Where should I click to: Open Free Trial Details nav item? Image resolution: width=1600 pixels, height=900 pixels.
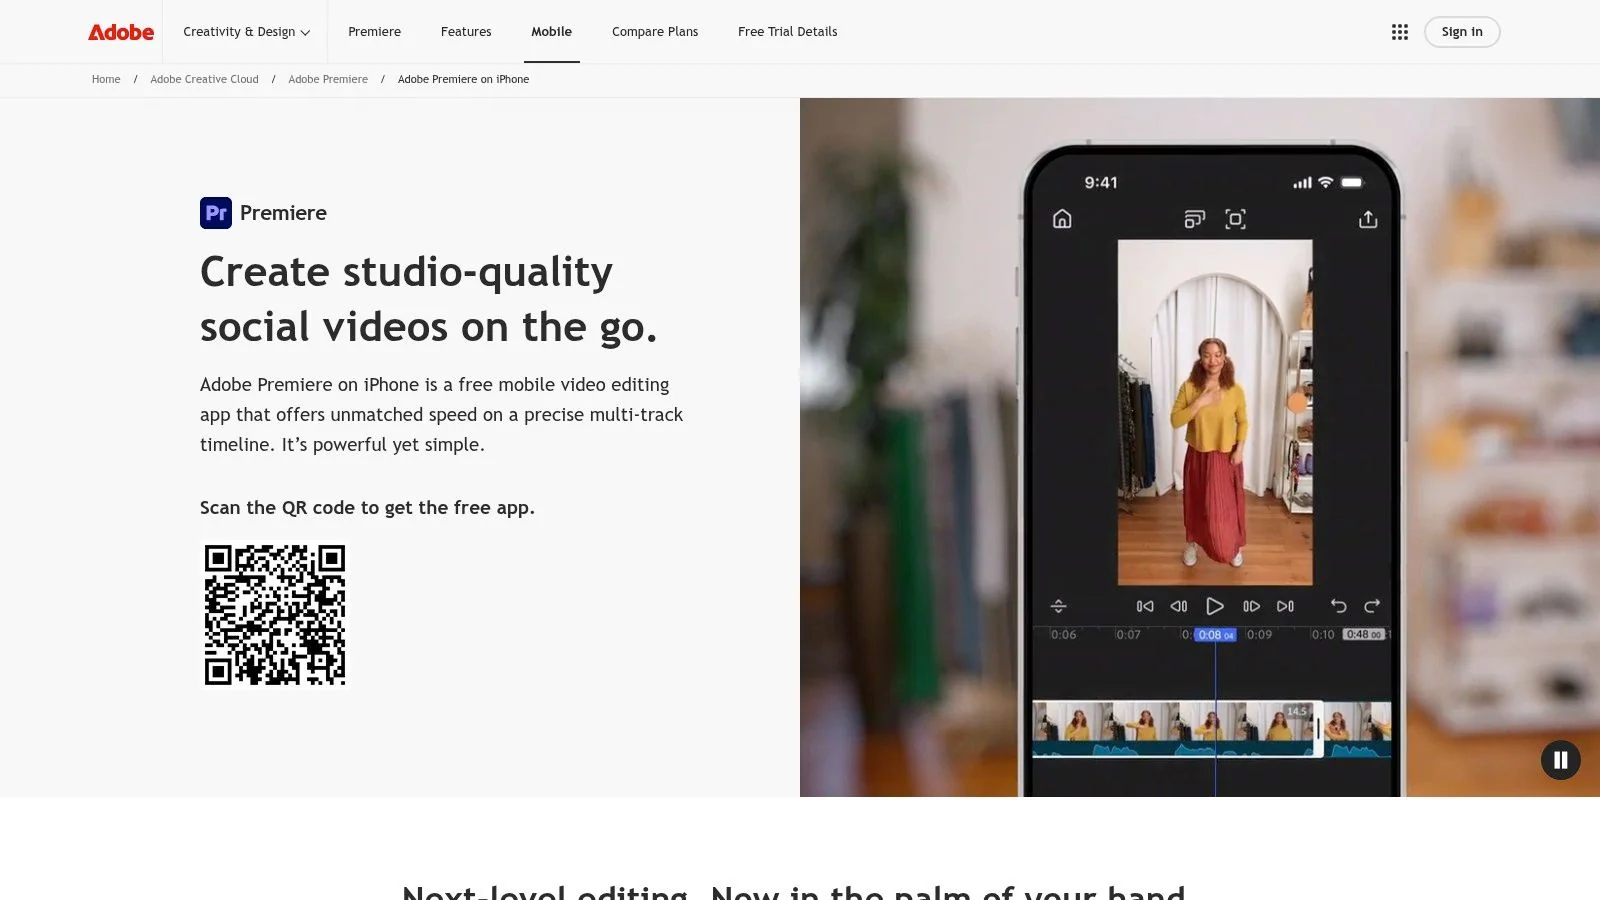click(x=788, y=32)
